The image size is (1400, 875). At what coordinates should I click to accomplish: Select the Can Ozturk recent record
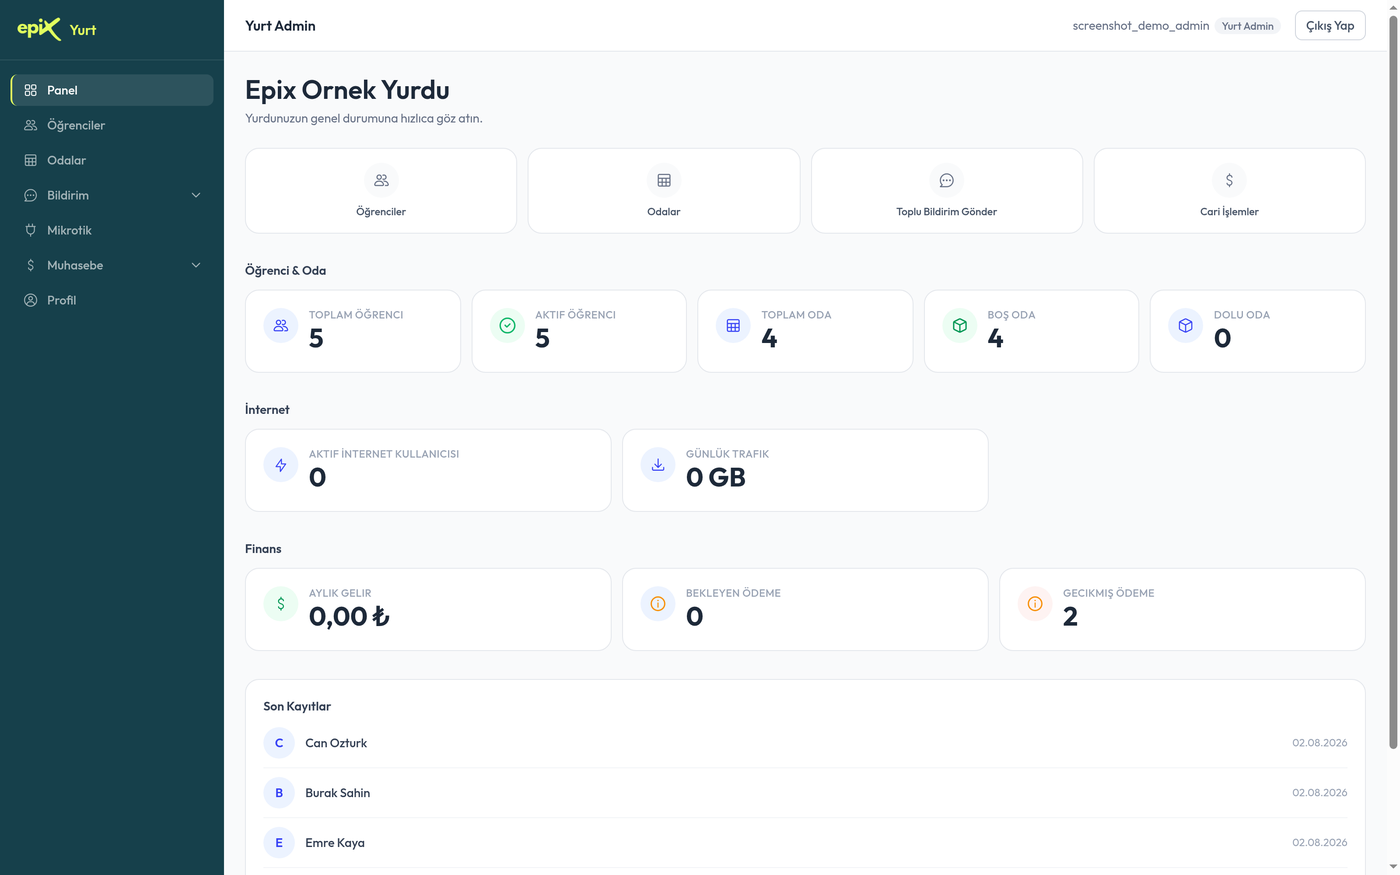coord(805,743)
